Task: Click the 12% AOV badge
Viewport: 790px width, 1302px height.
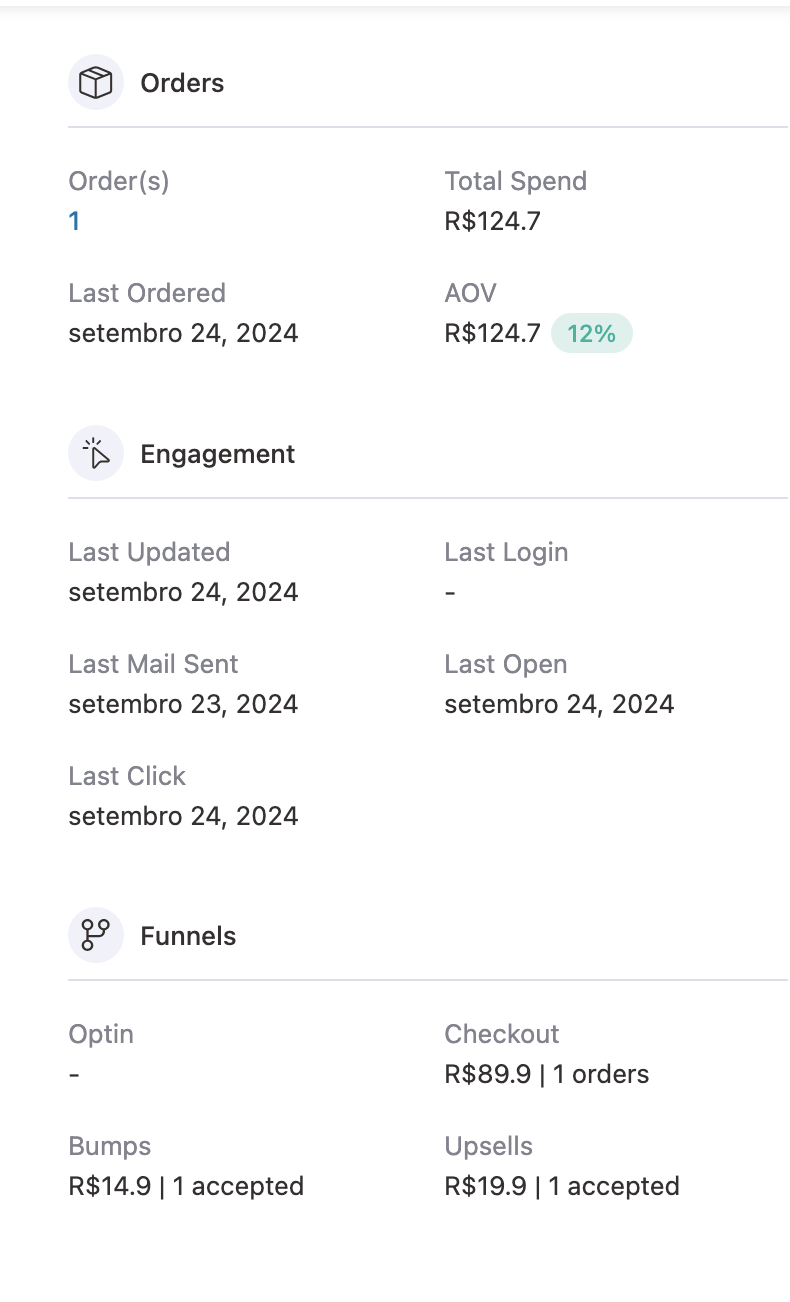Action: coord(591,333)
